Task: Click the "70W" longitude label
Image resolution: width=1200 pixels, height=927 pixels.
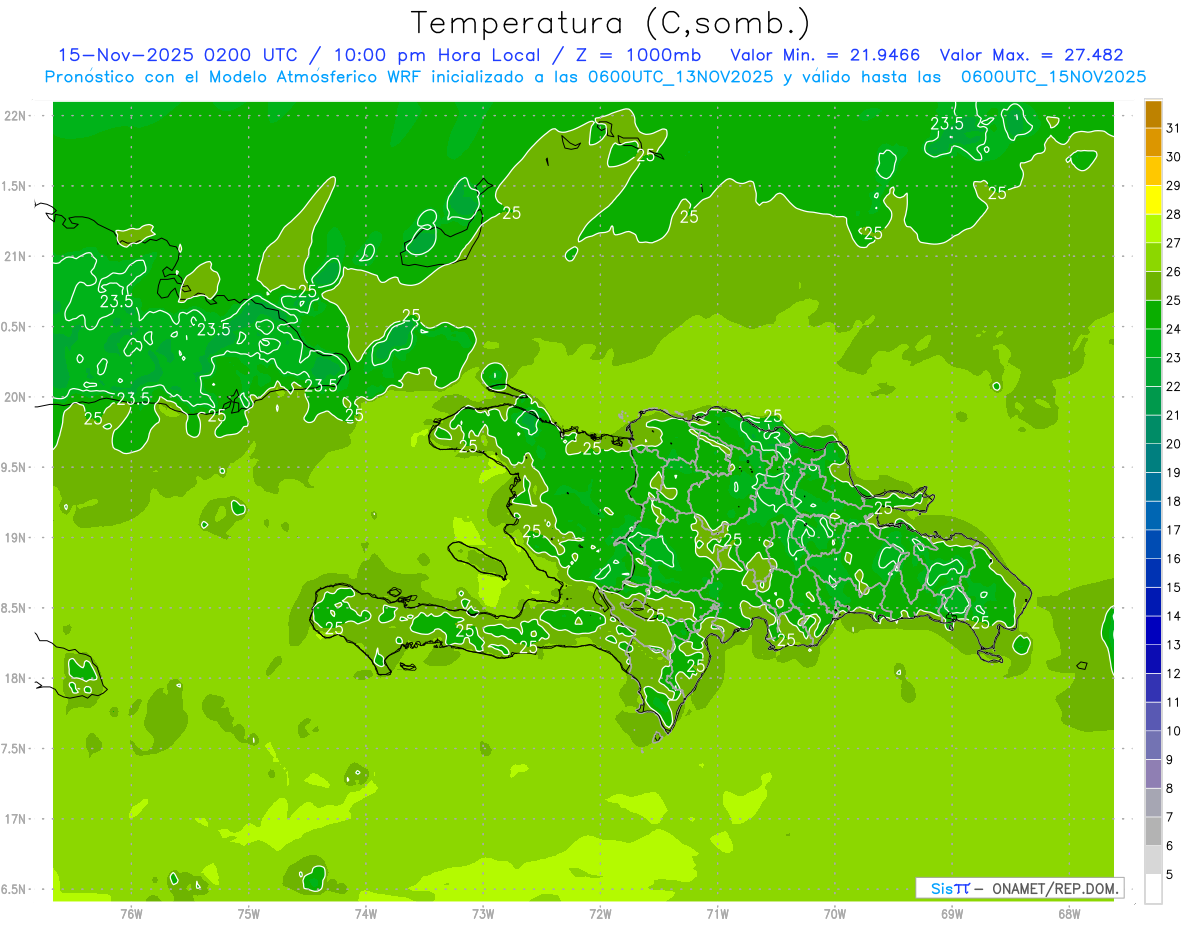Action: pyautogui.click(x=835, y=914)
